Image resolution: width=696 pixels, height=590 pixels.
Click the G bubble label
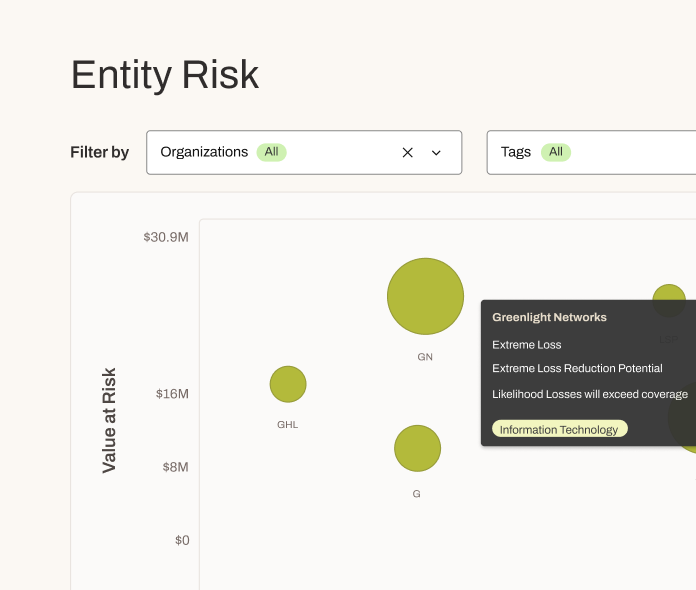click(x=416, y=494)
